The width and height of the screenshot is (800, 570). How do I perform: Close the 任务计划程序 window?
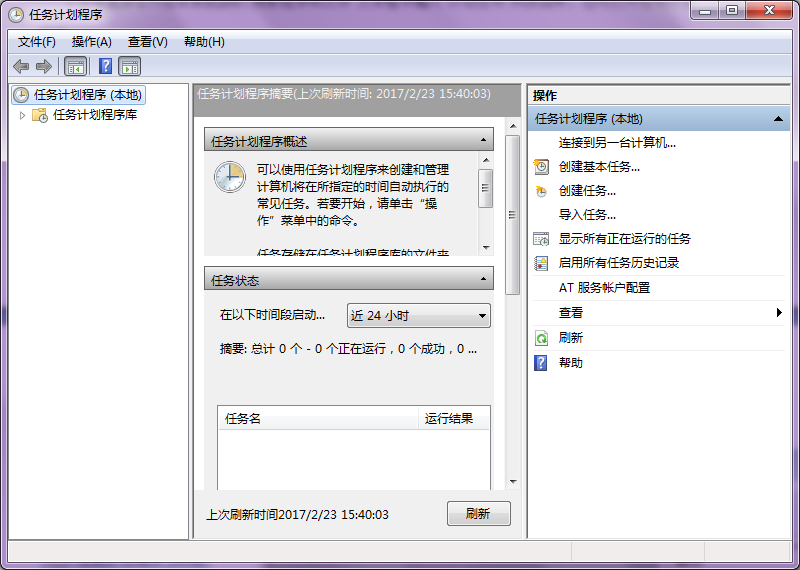point(769,10)
